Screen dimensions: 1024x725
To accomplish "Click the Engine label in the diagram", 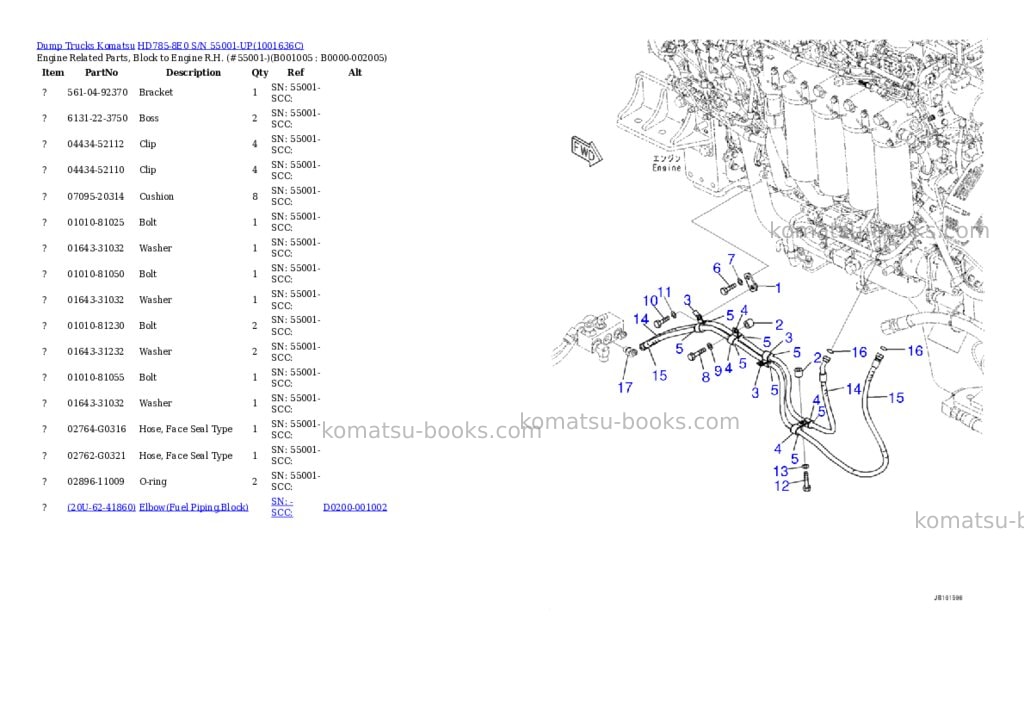I will click(666, 168).
